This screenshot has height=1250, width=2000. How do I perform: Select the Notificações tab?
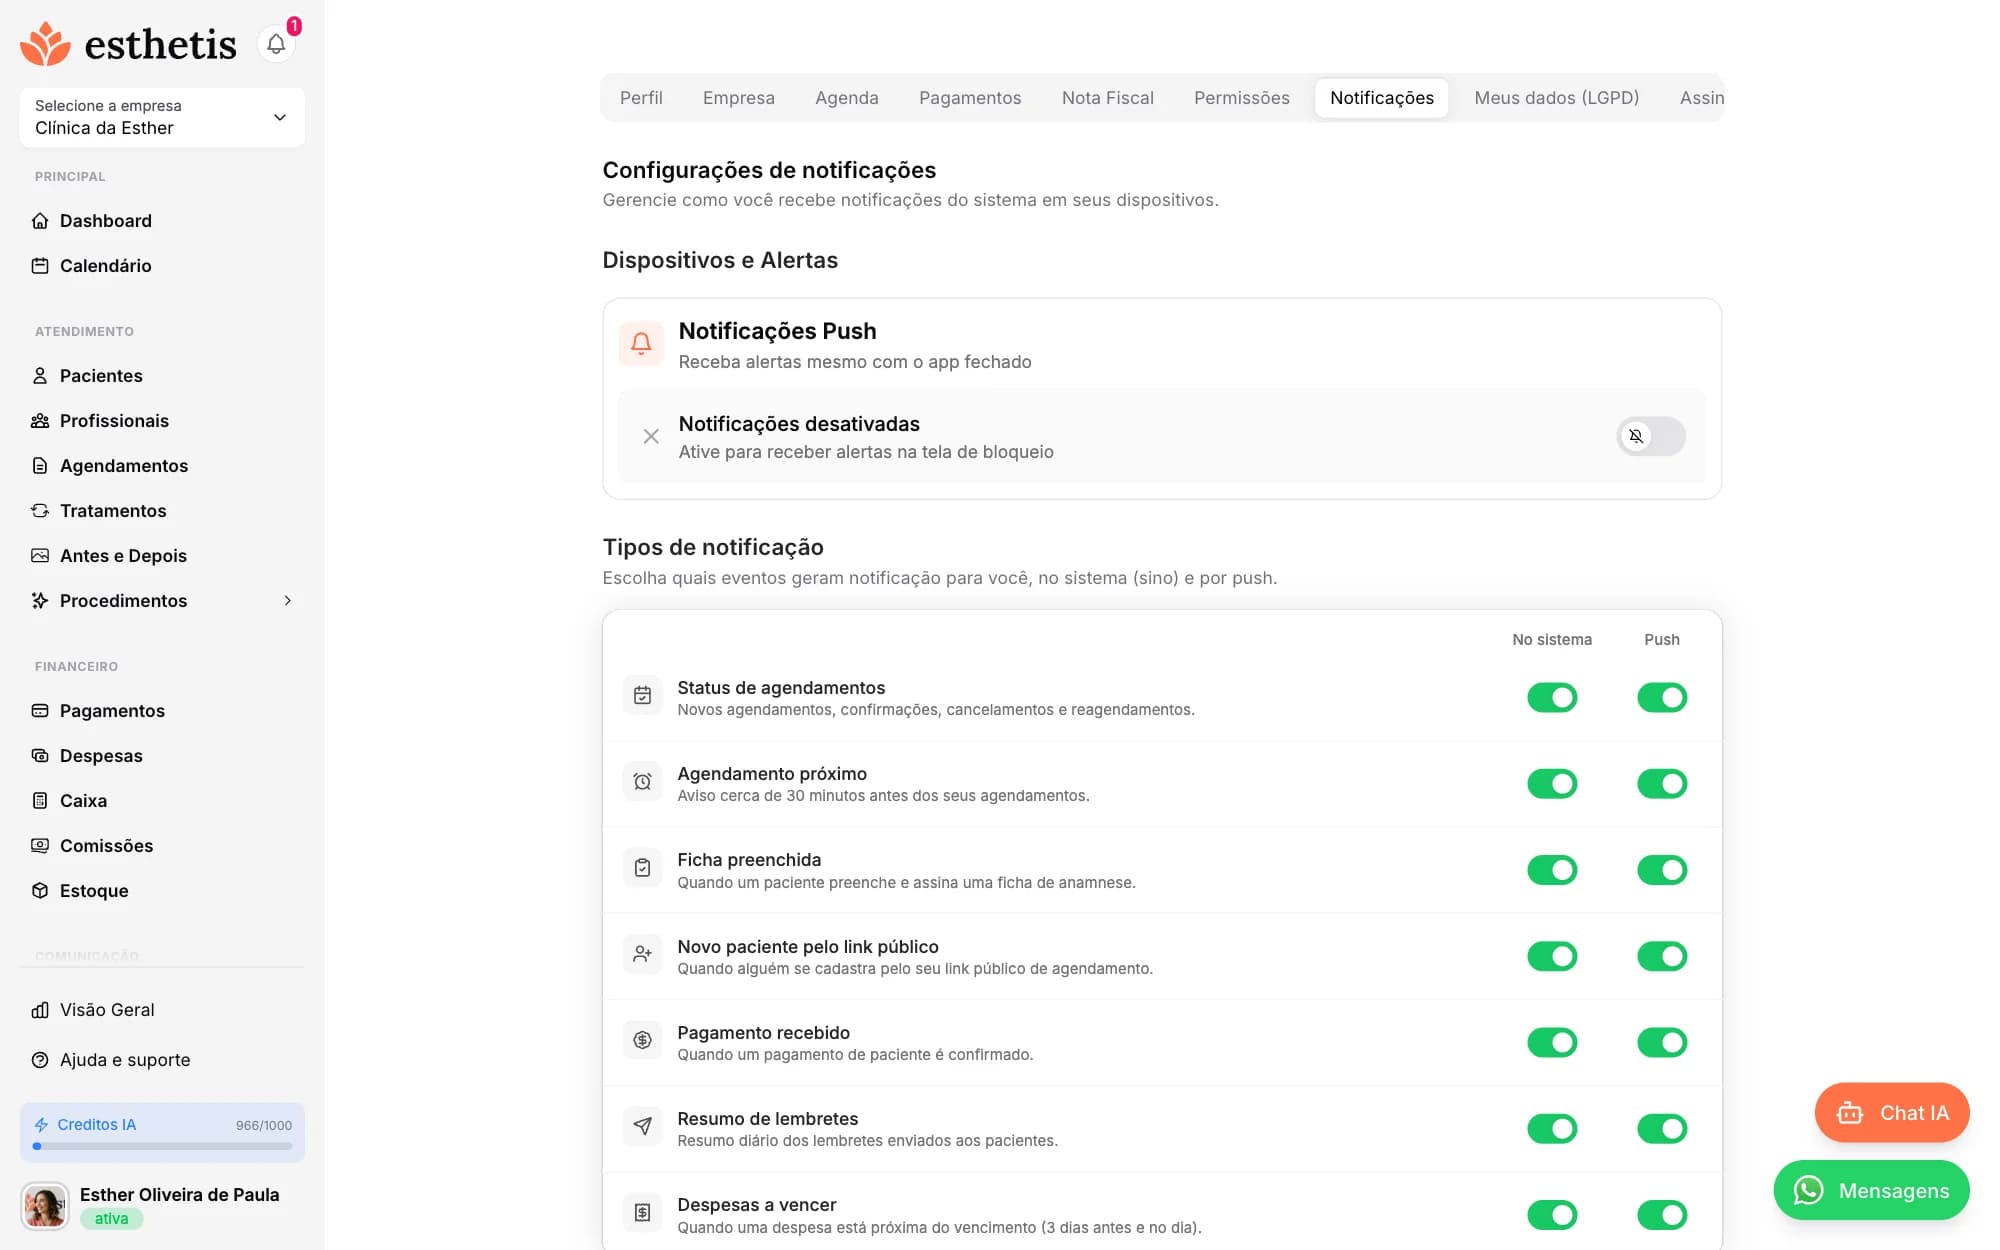click(1382, 98)
